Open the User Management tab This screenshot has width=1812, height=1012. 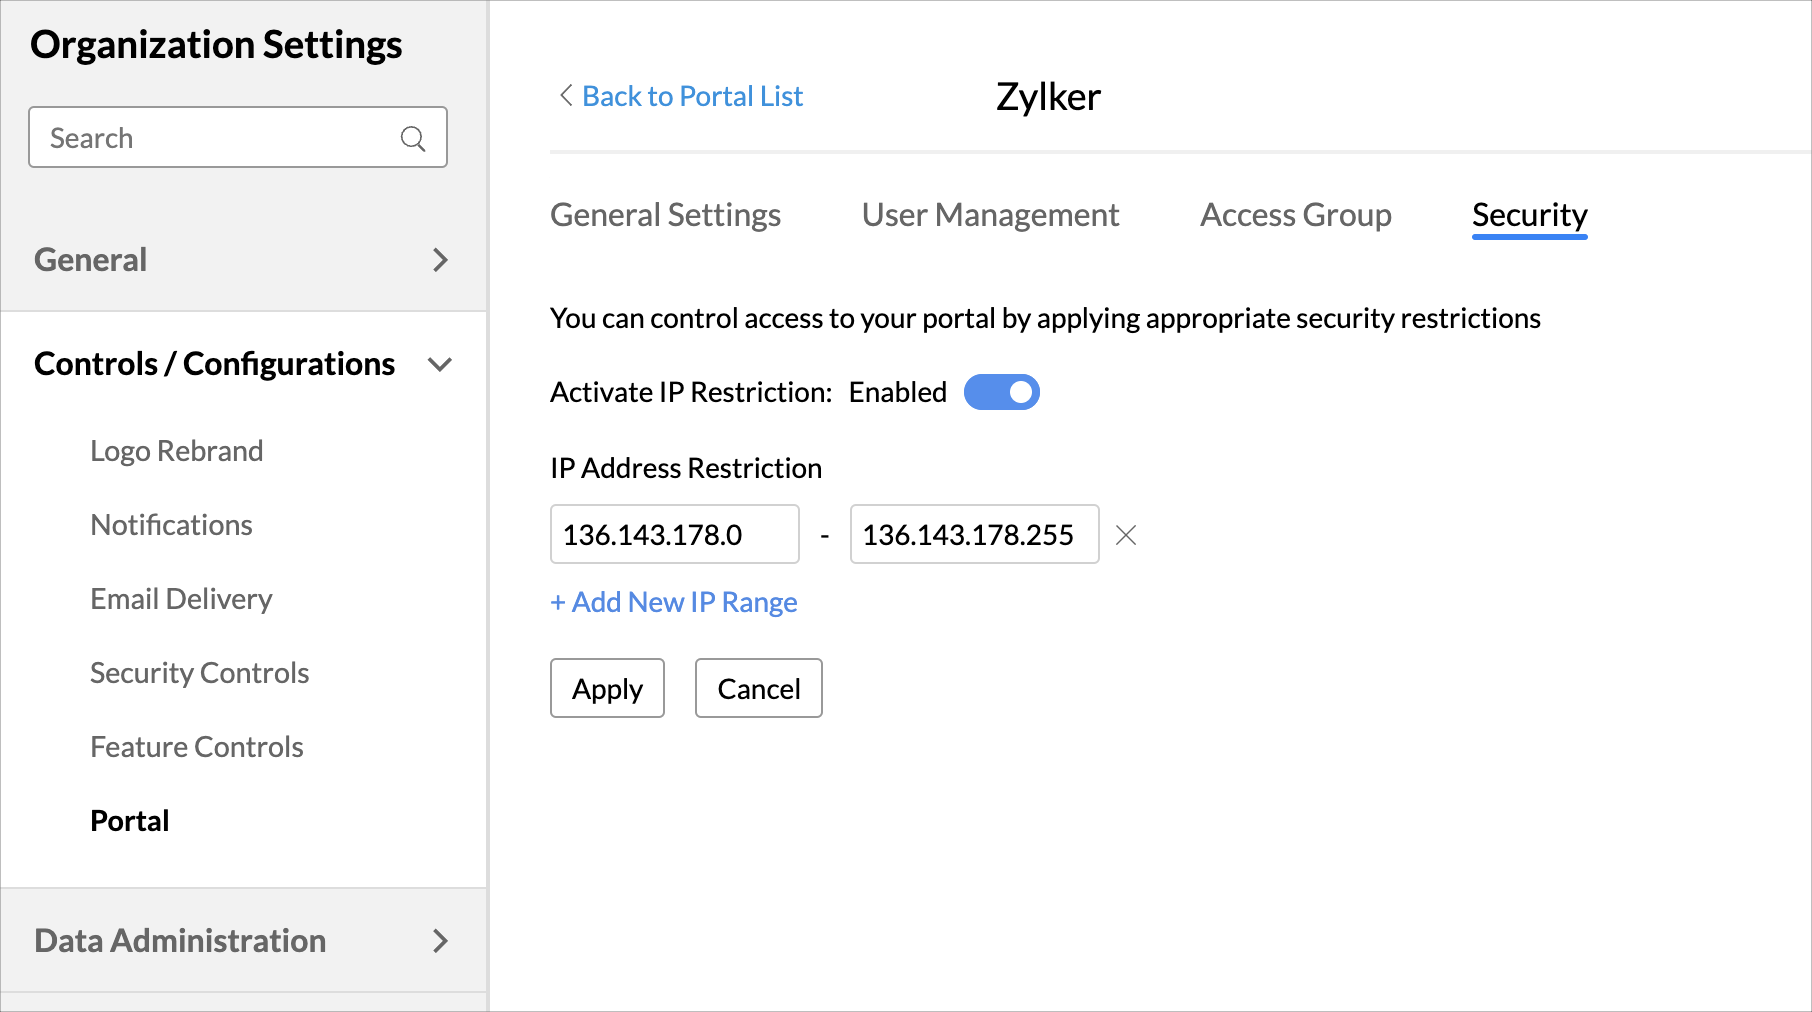(x=990, y=215)
